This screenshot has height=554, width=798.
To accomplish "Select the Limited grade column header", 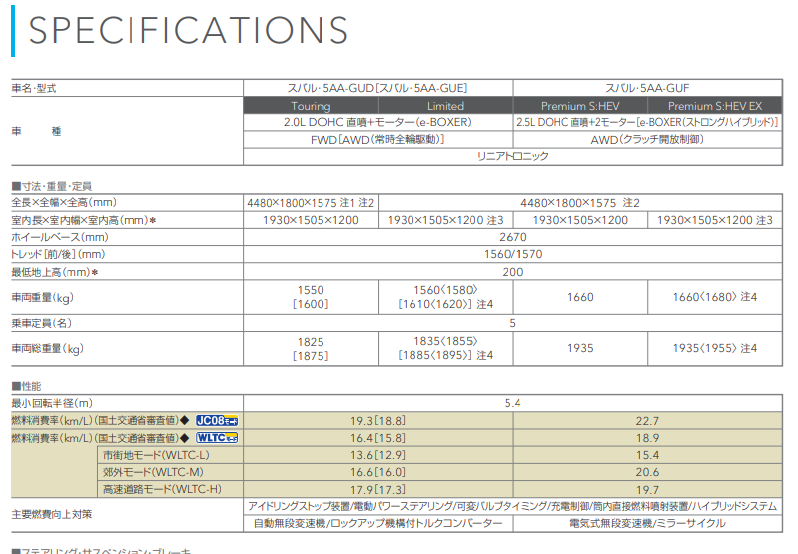I will pyautogui.click(x=445, y=106).
